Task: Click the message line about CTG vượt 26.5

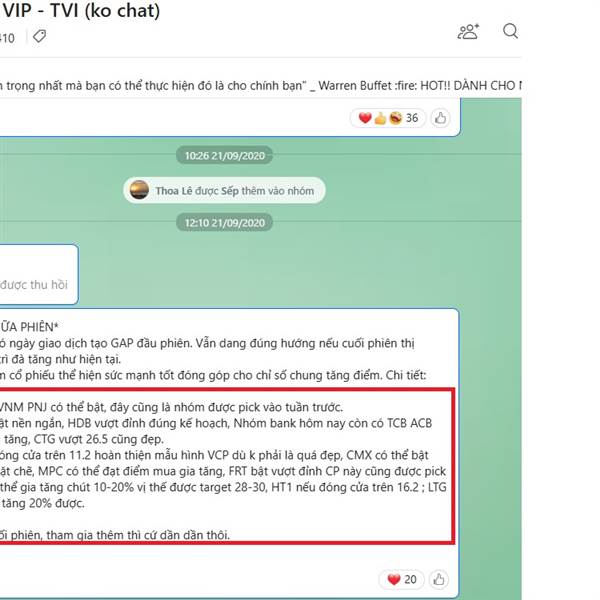Action: 82,439
